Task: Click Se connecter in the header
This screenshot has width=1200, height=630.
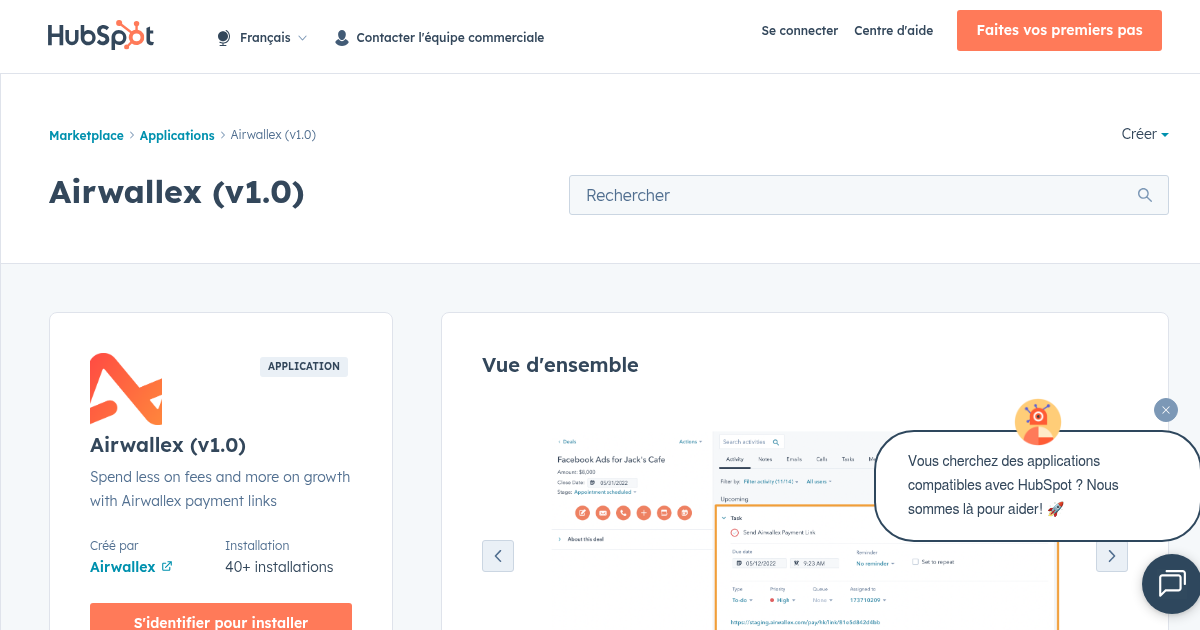Action: click(799, 31)
